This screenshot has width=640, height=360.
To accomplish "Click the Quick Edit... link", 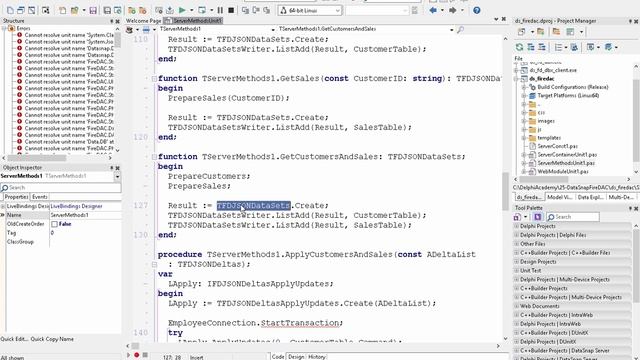I will 14,339.
